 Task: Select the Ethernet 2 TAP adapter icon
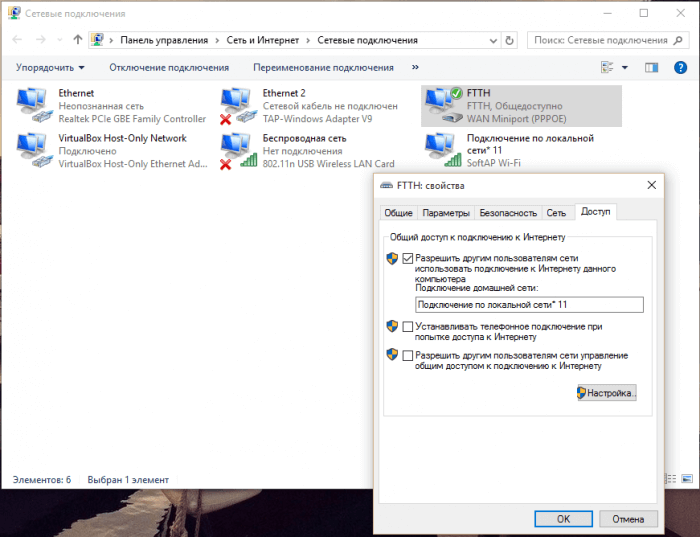point(238,105)
